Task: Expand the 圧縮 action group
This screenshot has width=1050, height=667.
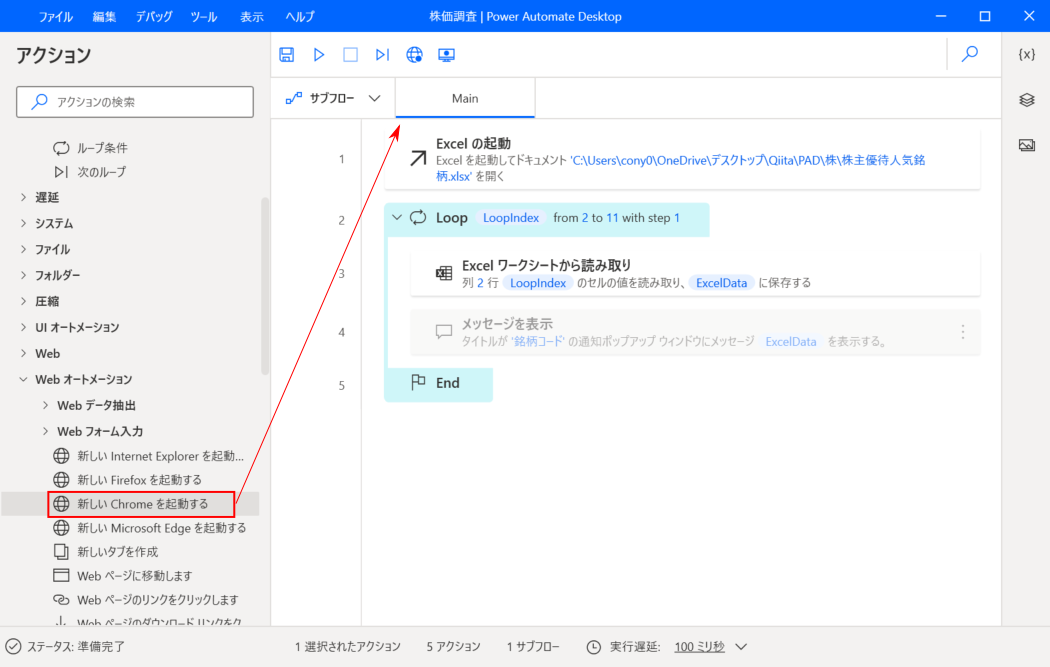Action: (x=23, y=301)
